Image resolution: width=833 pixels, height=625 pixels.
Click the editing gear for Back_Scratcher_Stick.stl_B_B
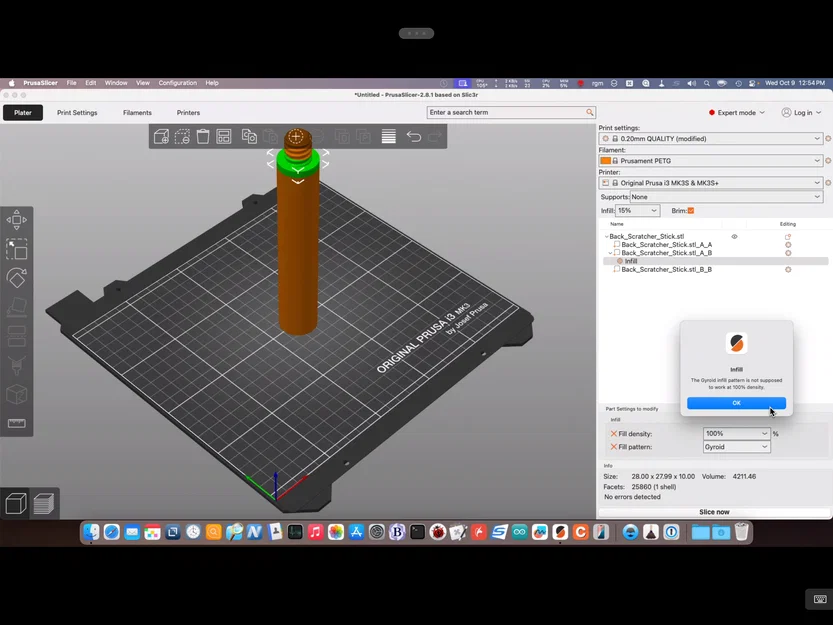[788, 269]
